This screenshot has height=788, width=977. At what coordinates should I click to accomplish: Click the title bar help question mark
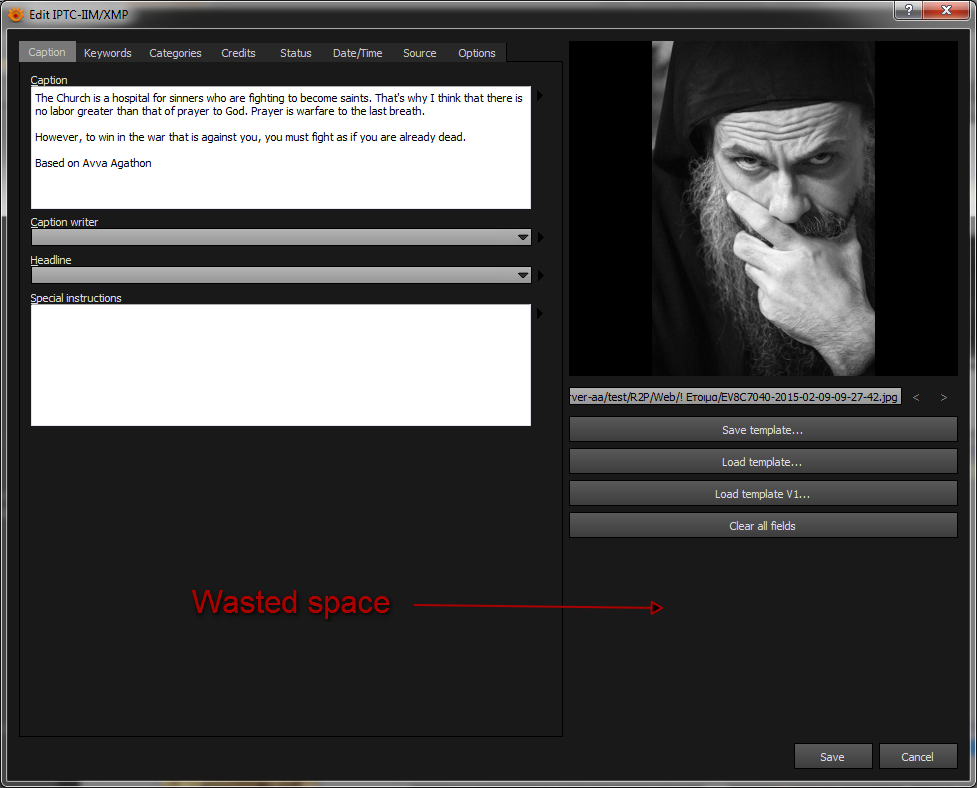click(908, 10)
